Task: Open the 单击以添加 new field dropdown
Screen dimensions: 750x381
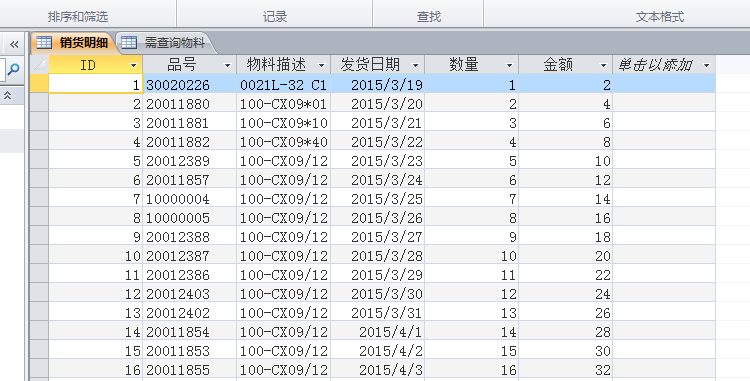Action: coord(706,65)
